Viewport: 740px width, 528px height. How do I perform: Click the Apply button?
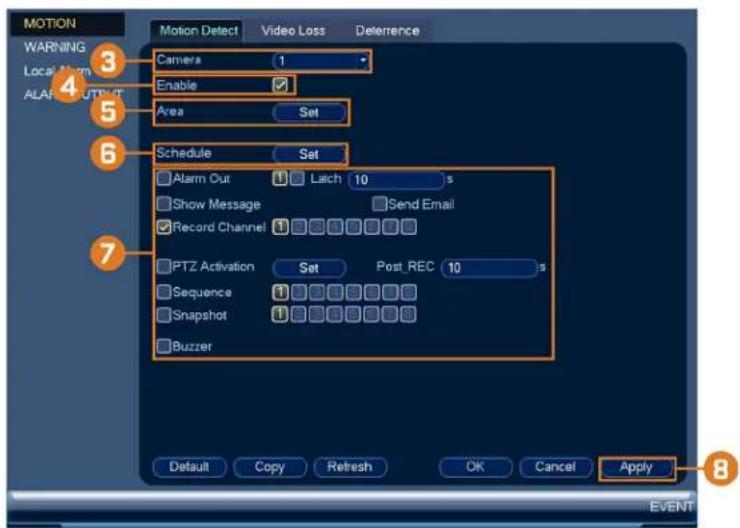coord(636,468)
